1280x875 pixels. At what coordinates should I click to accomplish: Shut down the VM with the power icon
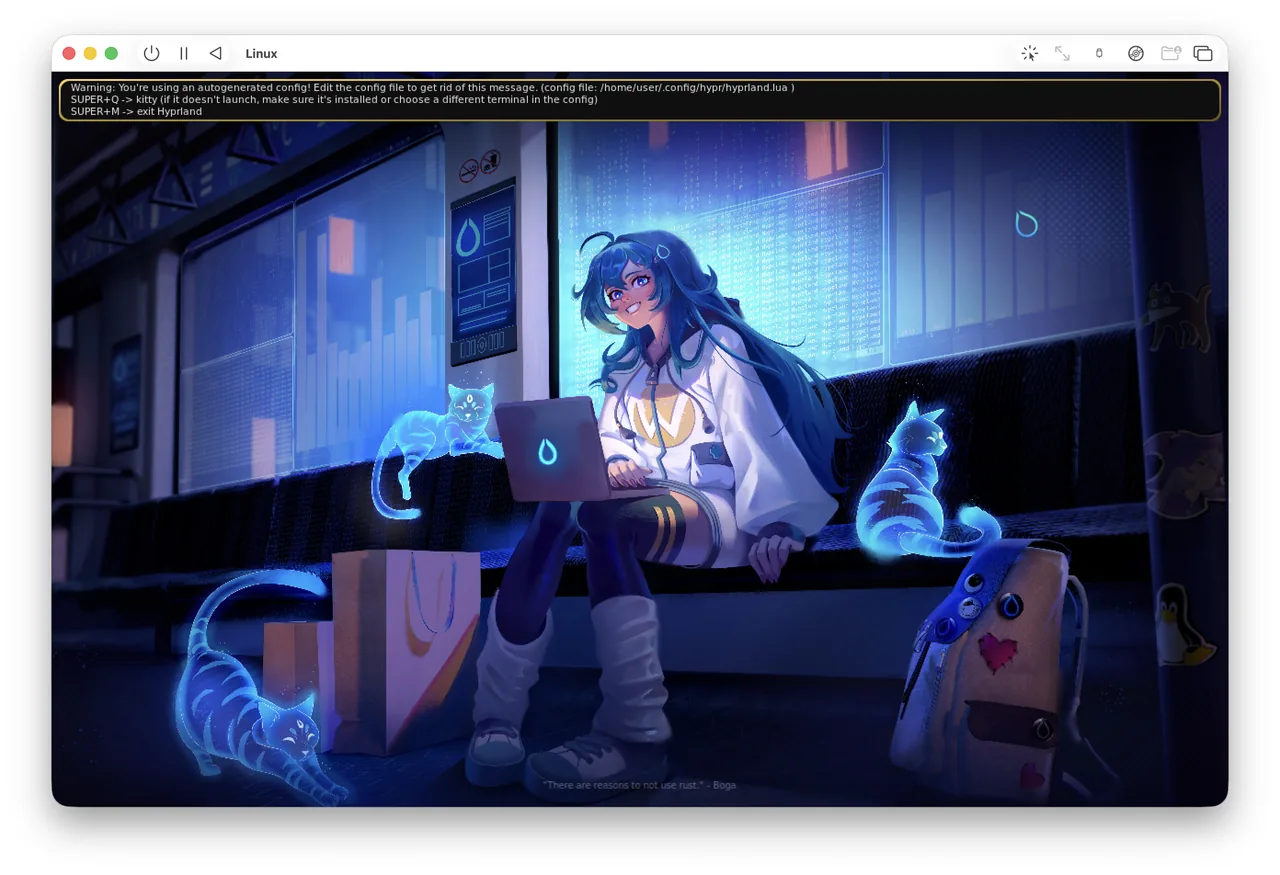pyautogui.click(x=151, y=53)
